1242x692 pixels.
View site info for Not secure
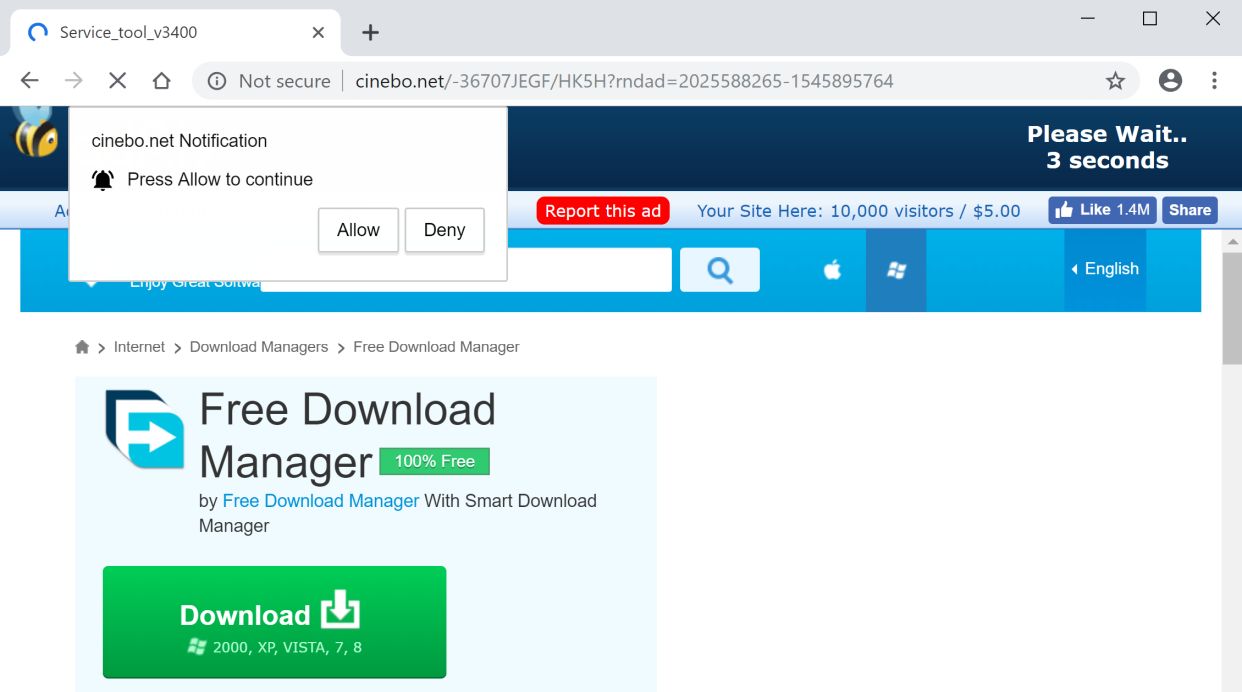click(x=268, y=81)
